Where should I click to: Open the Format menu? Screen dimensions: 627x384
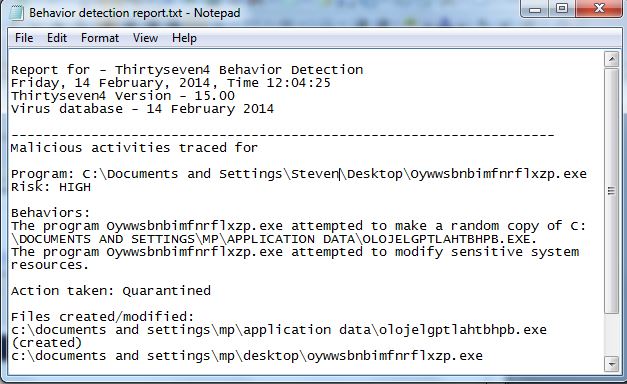pyautogui.click(x=100, y=38)
